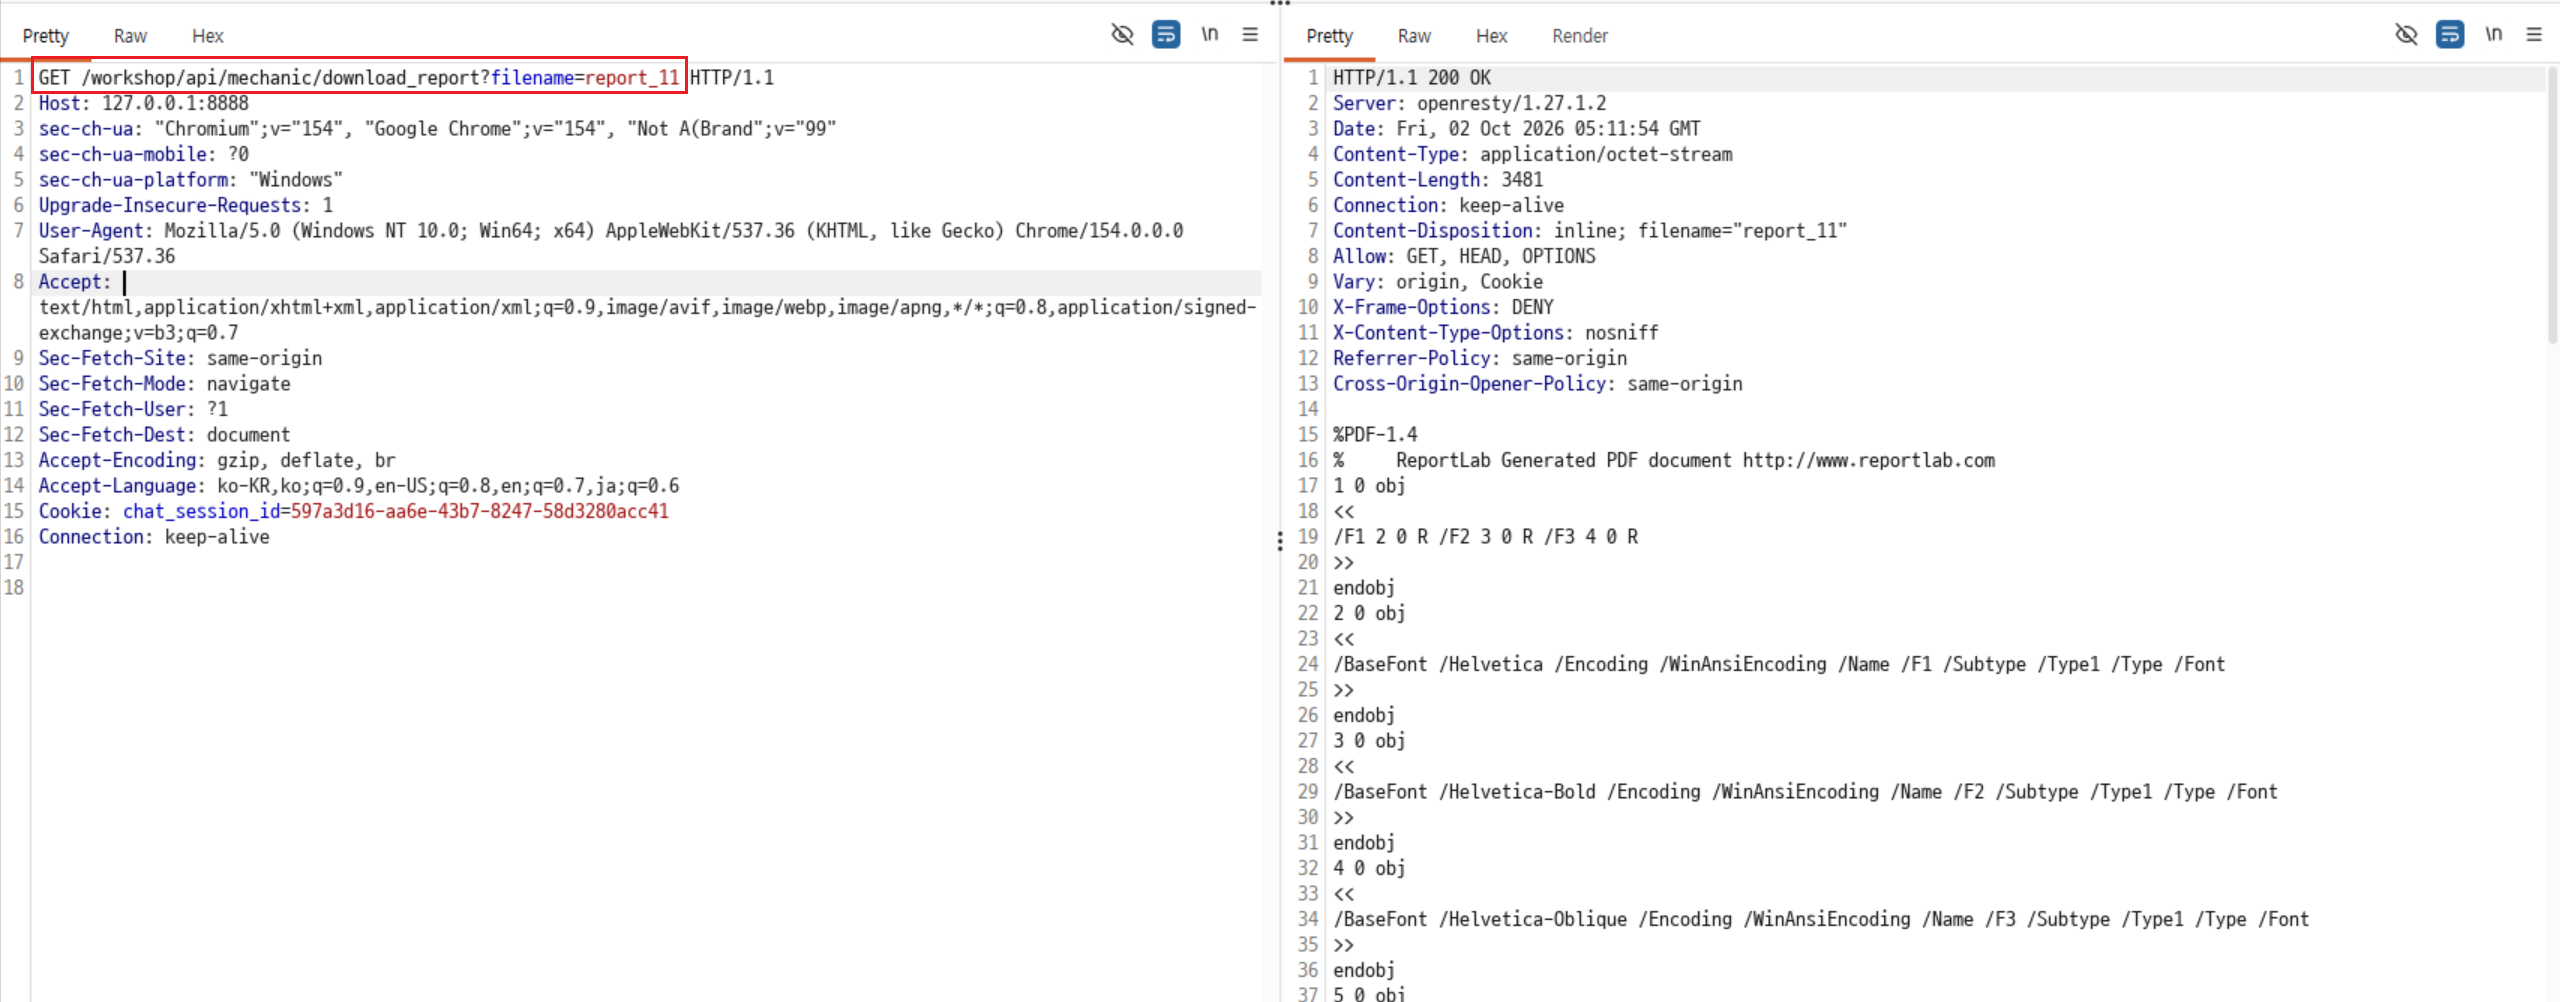Click the response panel vertical scrollbar

point(2552,205)
